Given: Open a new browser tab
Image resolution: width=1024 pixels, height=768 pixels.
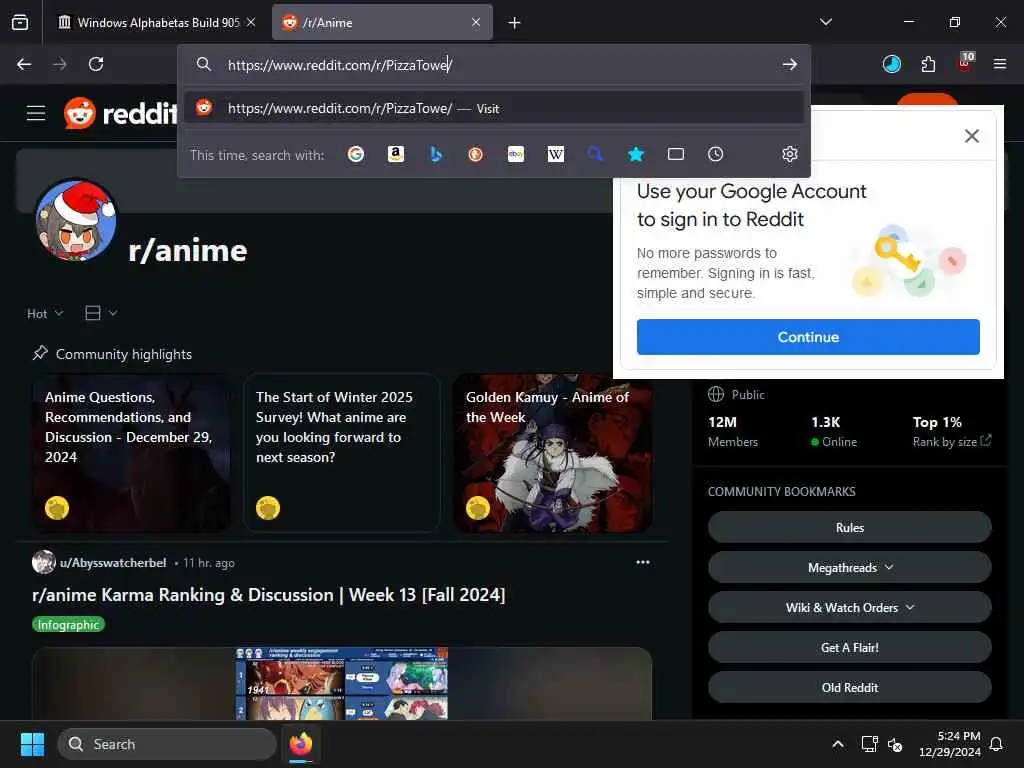Looking at the screenshot, I should point(515,23).
